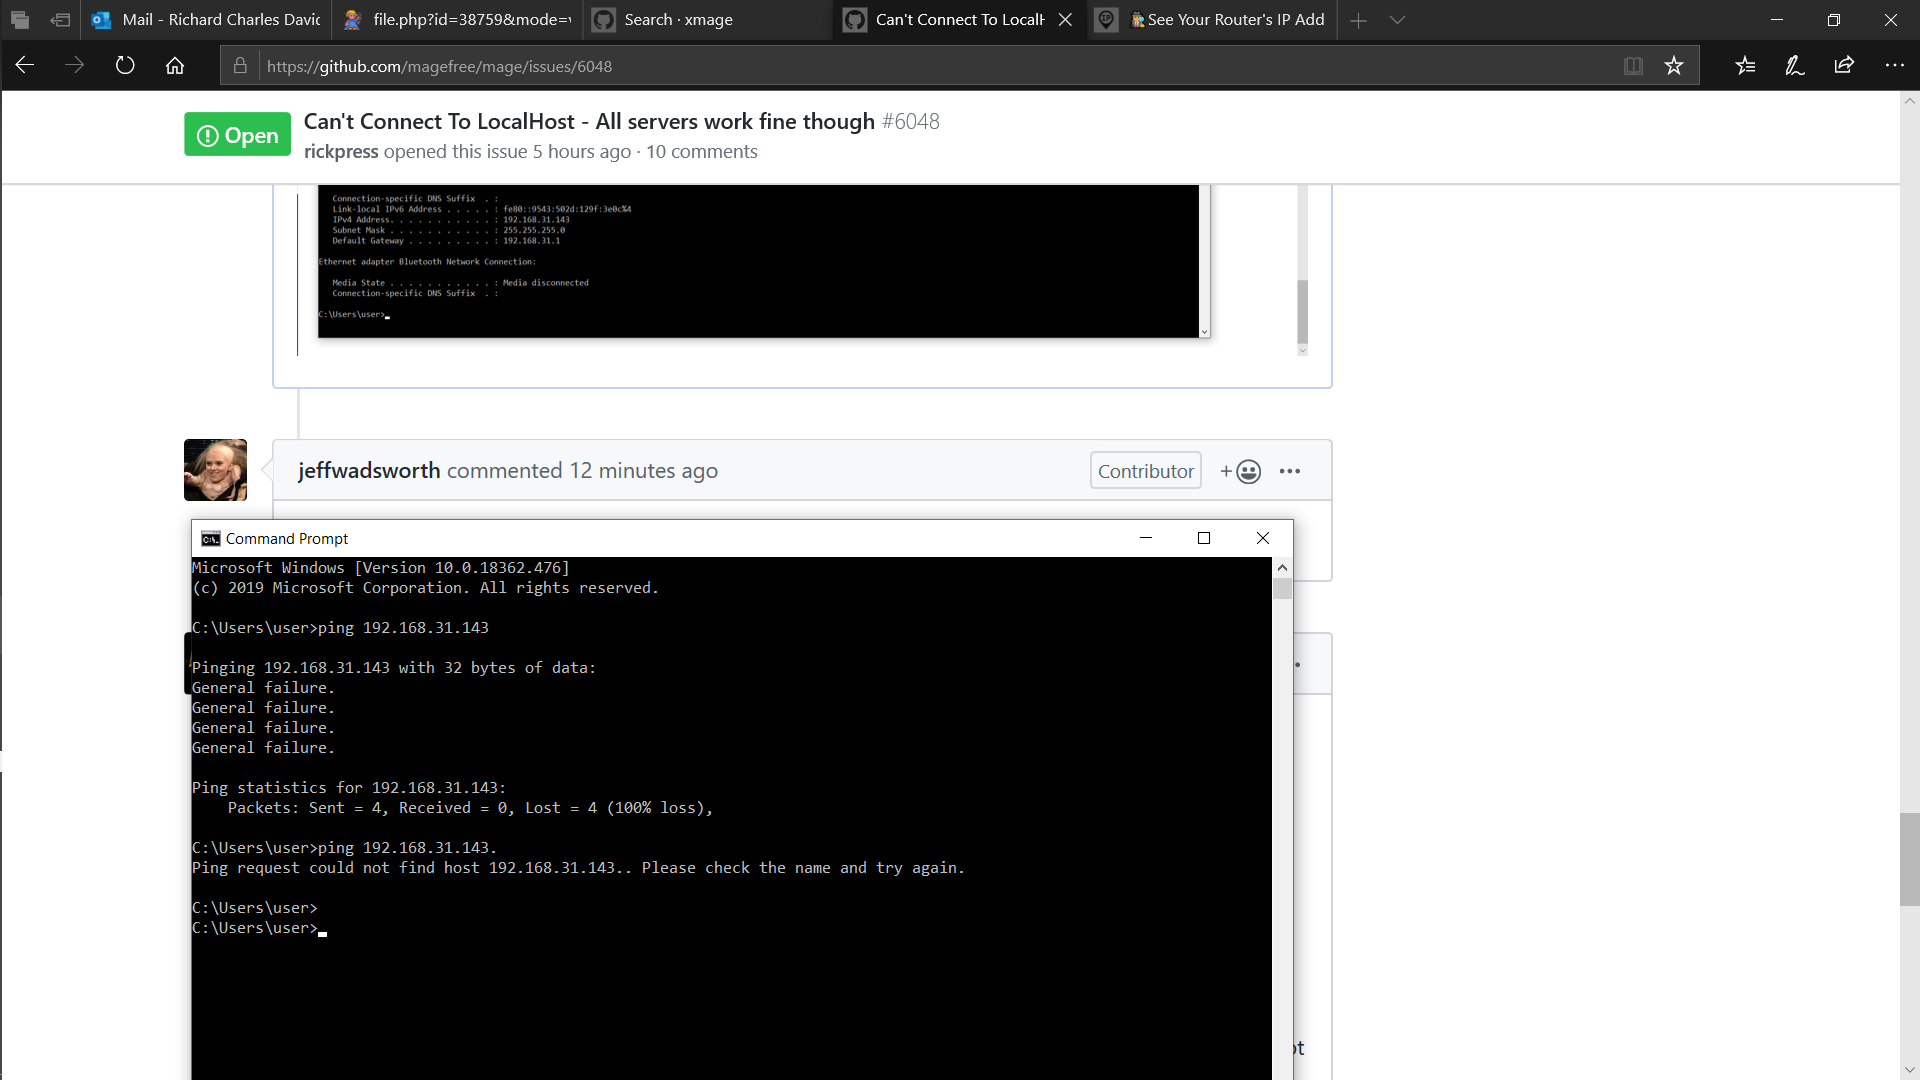Switch to the Mail Richard Charles tab
Screen dimensions: 1920x1080
tap(205, 19)
